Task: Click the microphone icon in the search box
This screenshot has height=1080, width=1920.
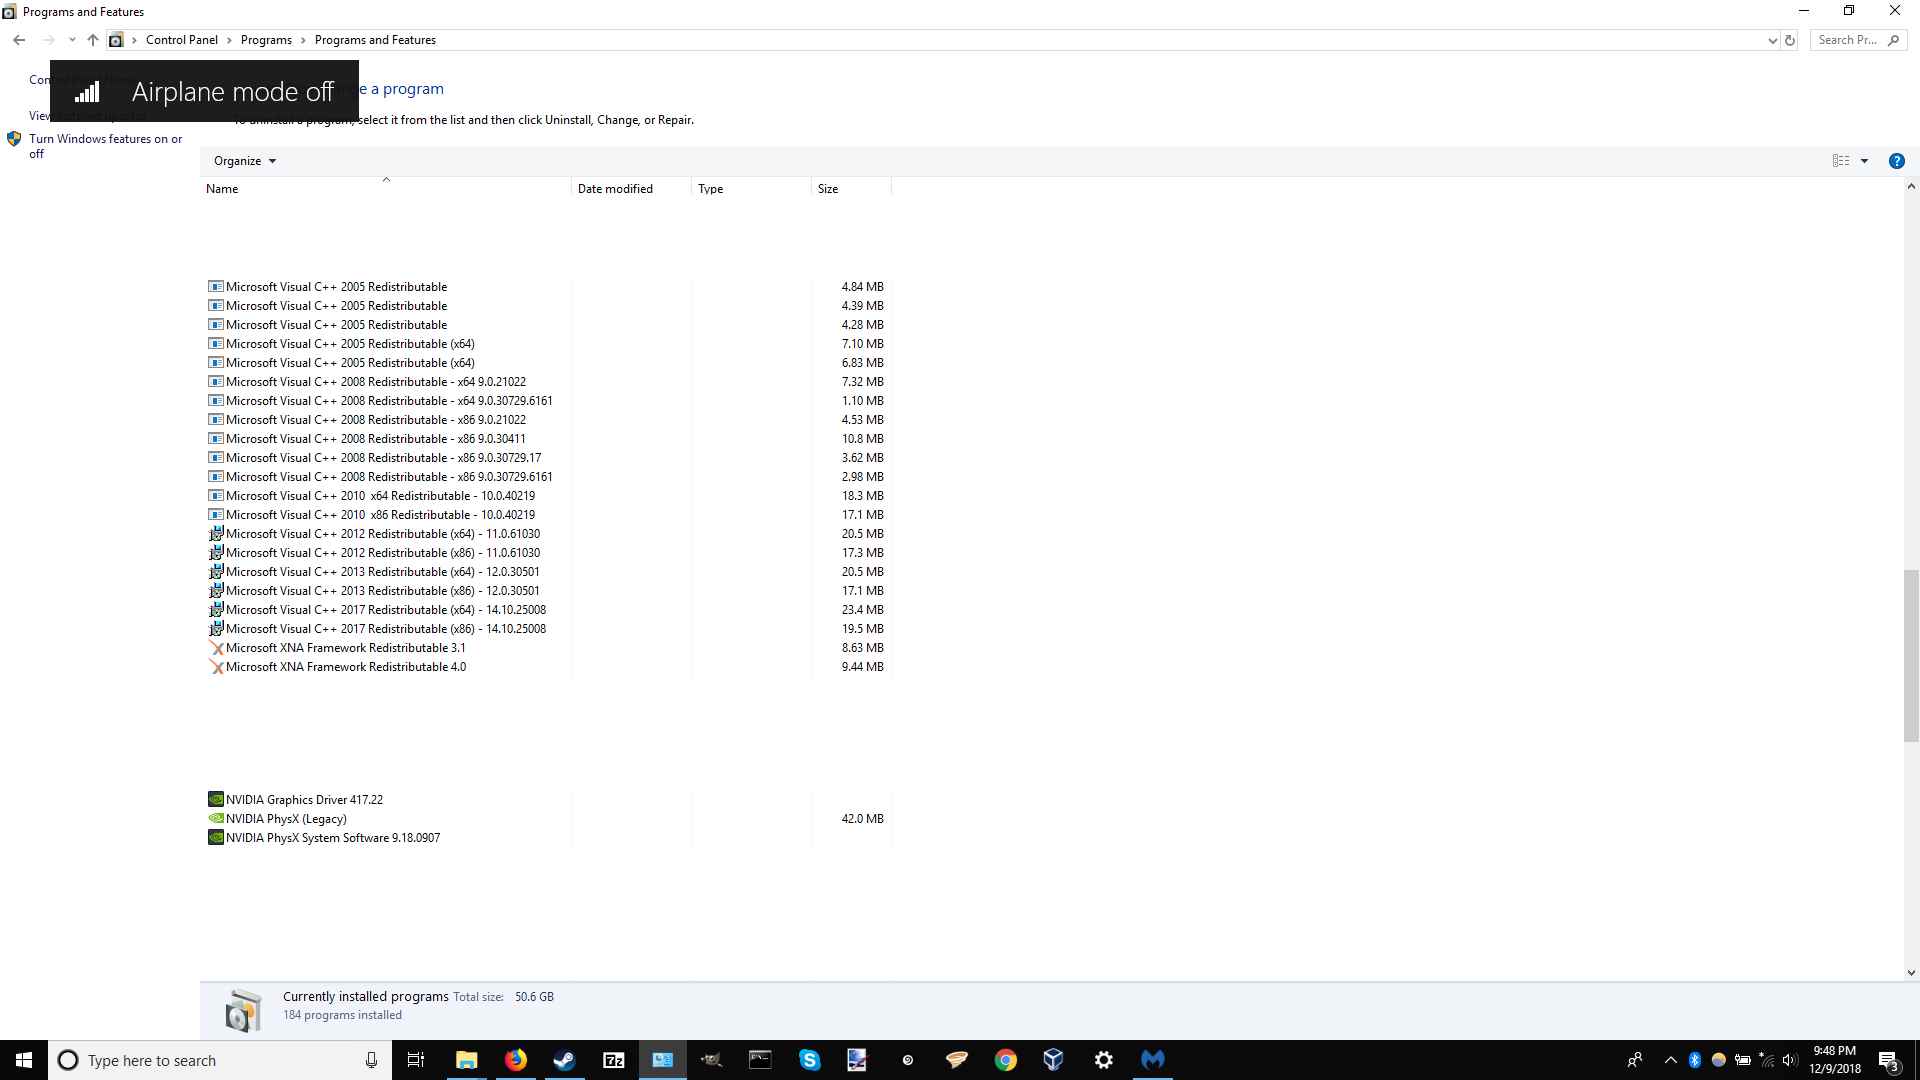Action: (371, 1060)
